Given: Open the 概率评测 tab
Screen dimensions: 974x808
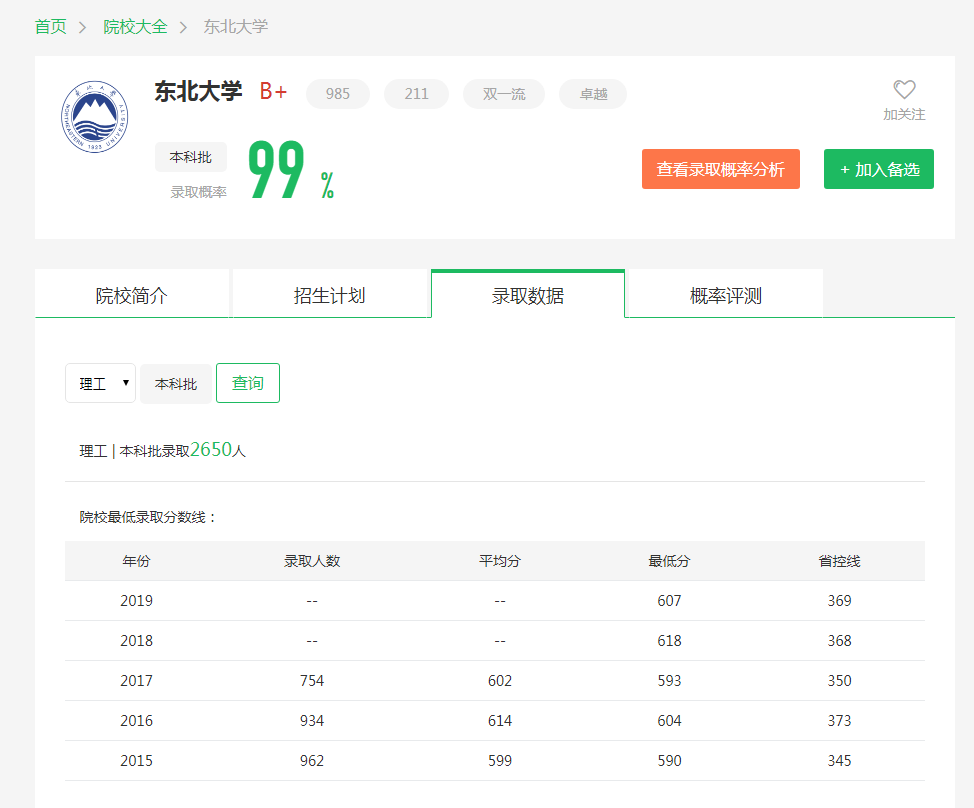Looking at the screenshot, I should 726,295.
